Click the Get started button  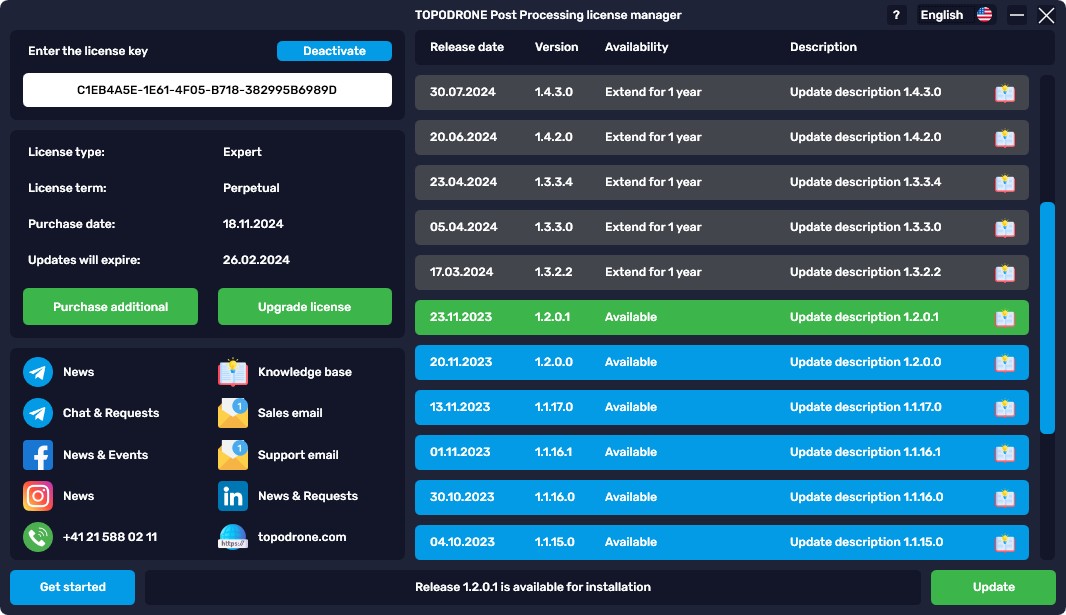point(72,587)
